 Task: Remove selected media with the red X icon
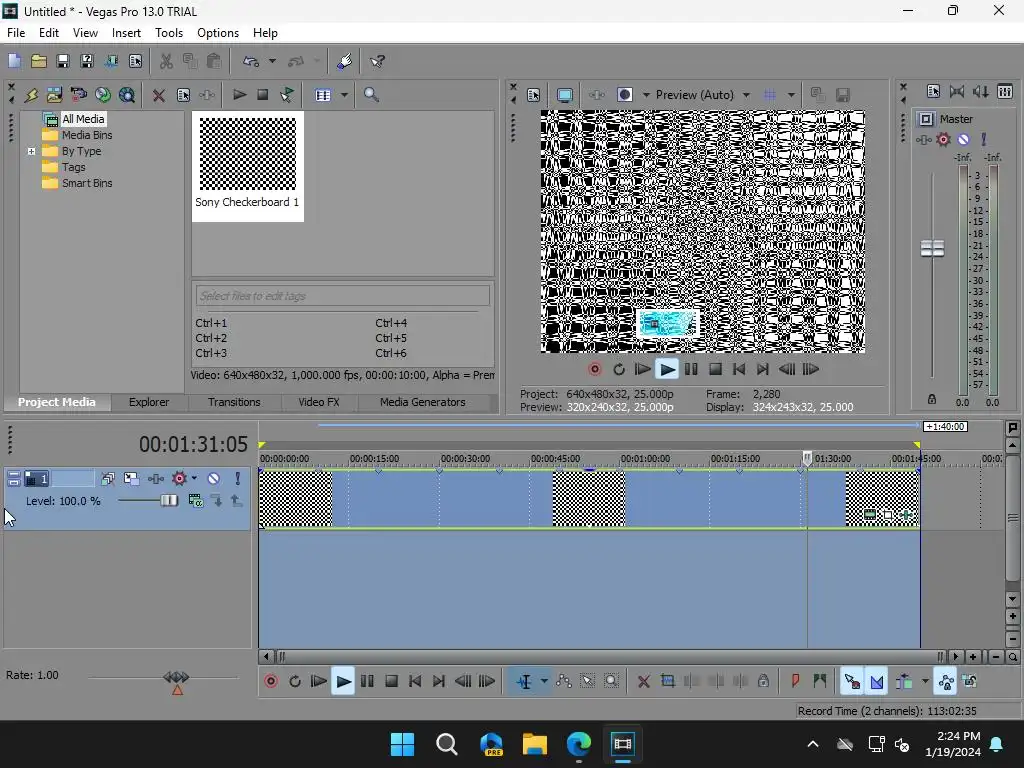coord(159,95)
